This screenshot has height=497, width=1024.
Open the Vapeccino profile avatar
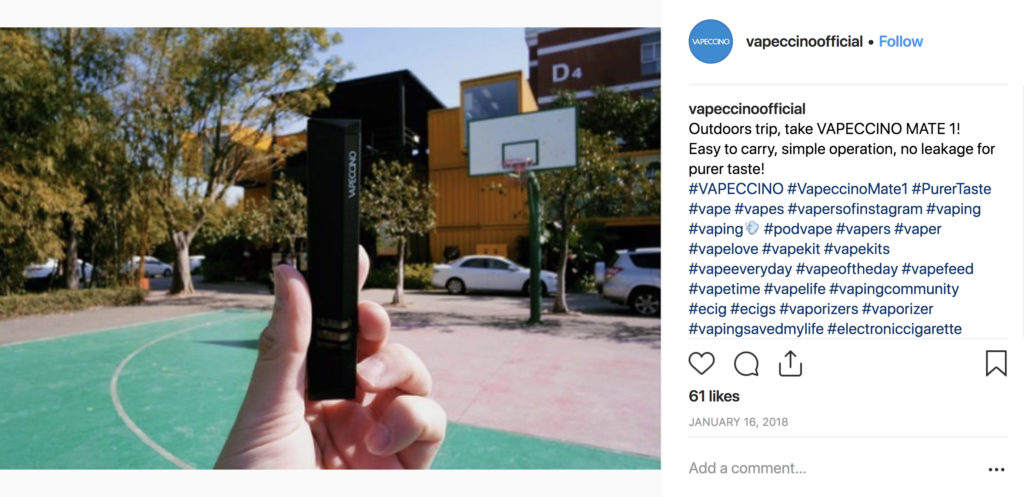coord(711,41)
